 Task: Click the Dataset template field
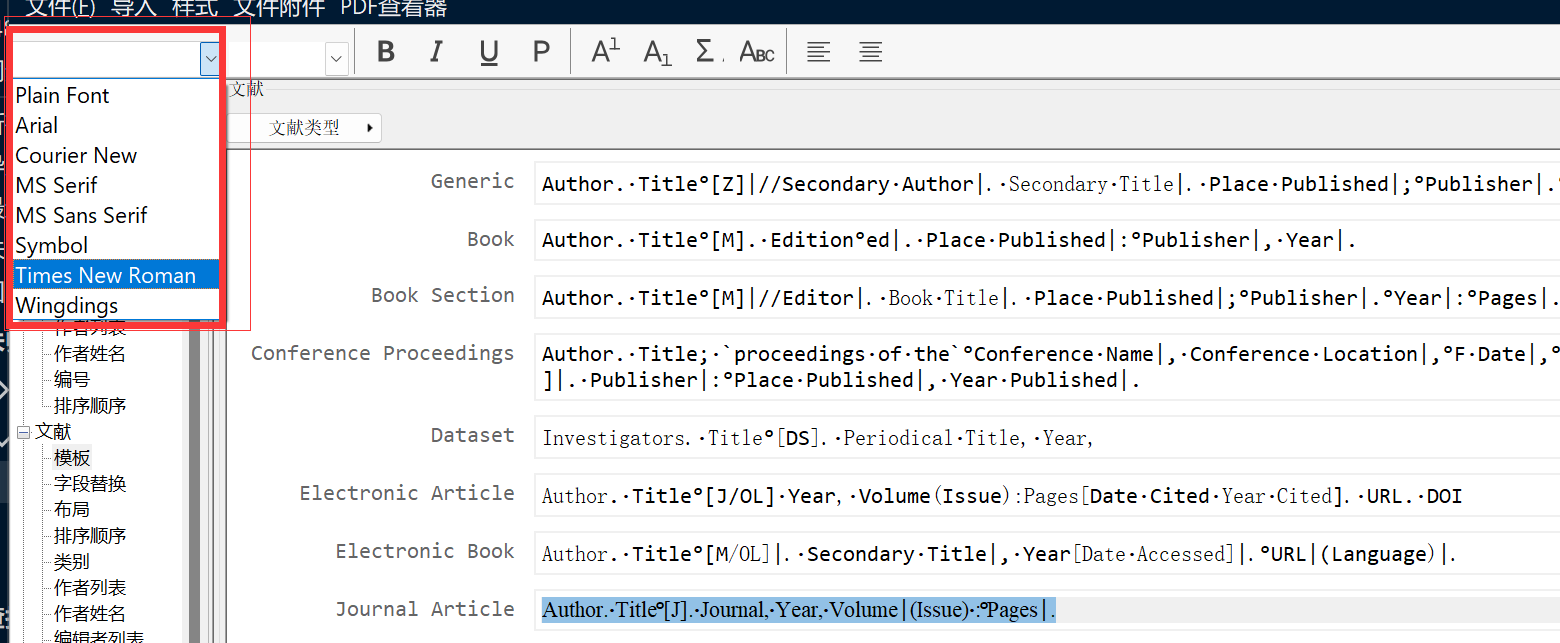point(1047,438)
